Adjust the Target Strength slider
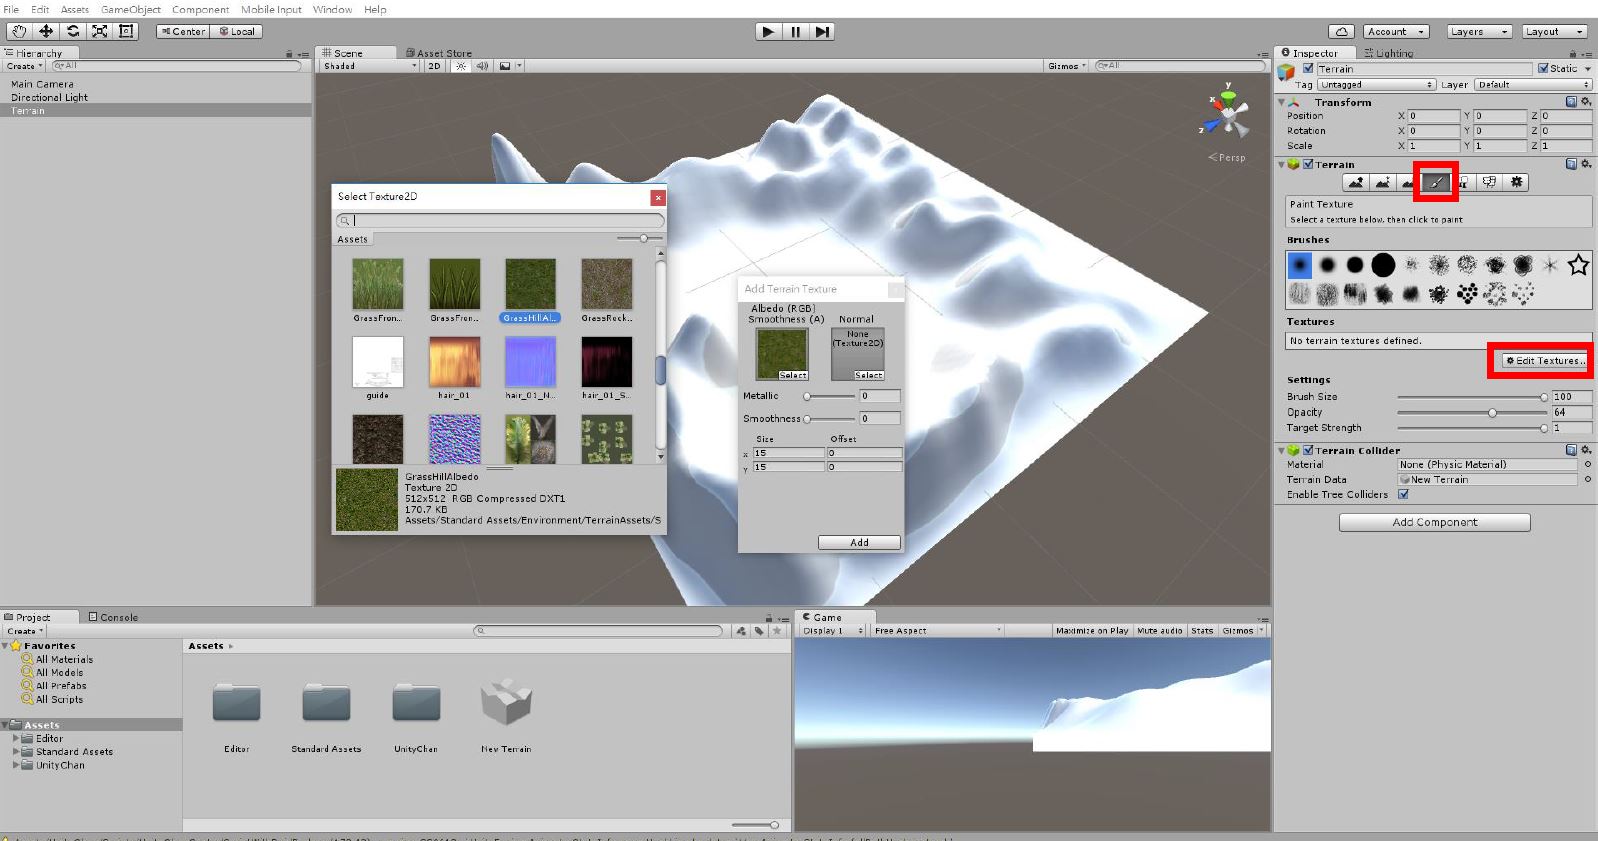1598x841 pixels. [x=1470, y=427]
